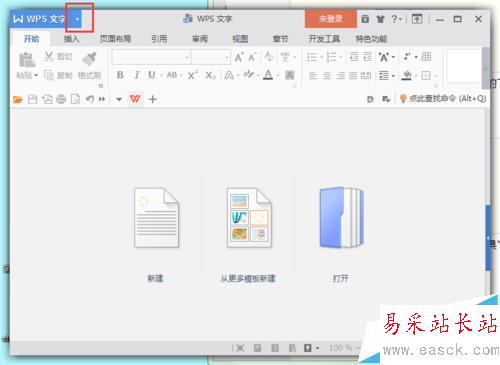
Task: Click the insert table grid icon
Action: click(x=426, y=57)
